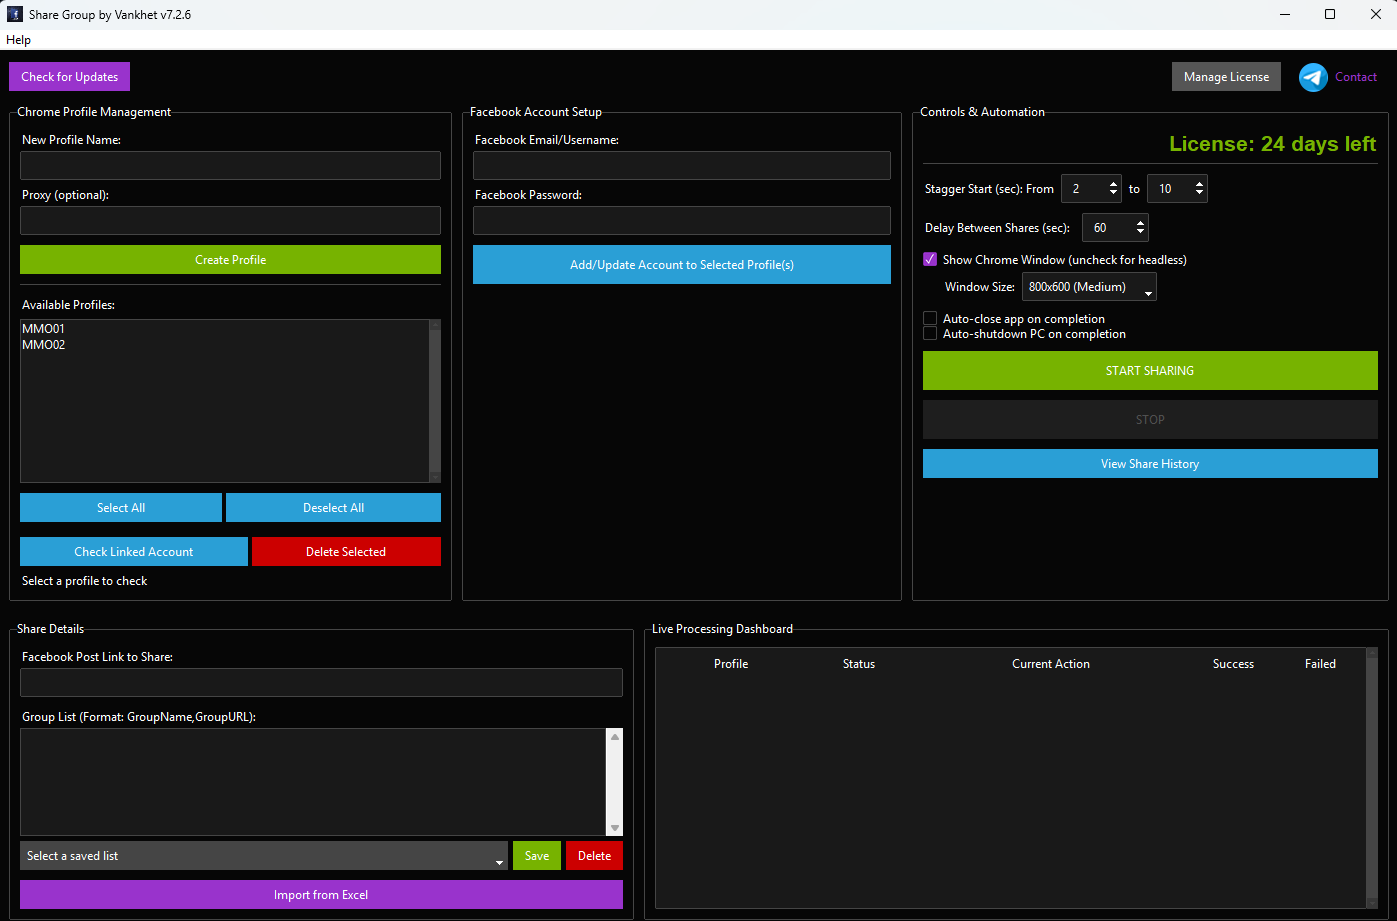Decrease Stagger Start to value

1199,194
